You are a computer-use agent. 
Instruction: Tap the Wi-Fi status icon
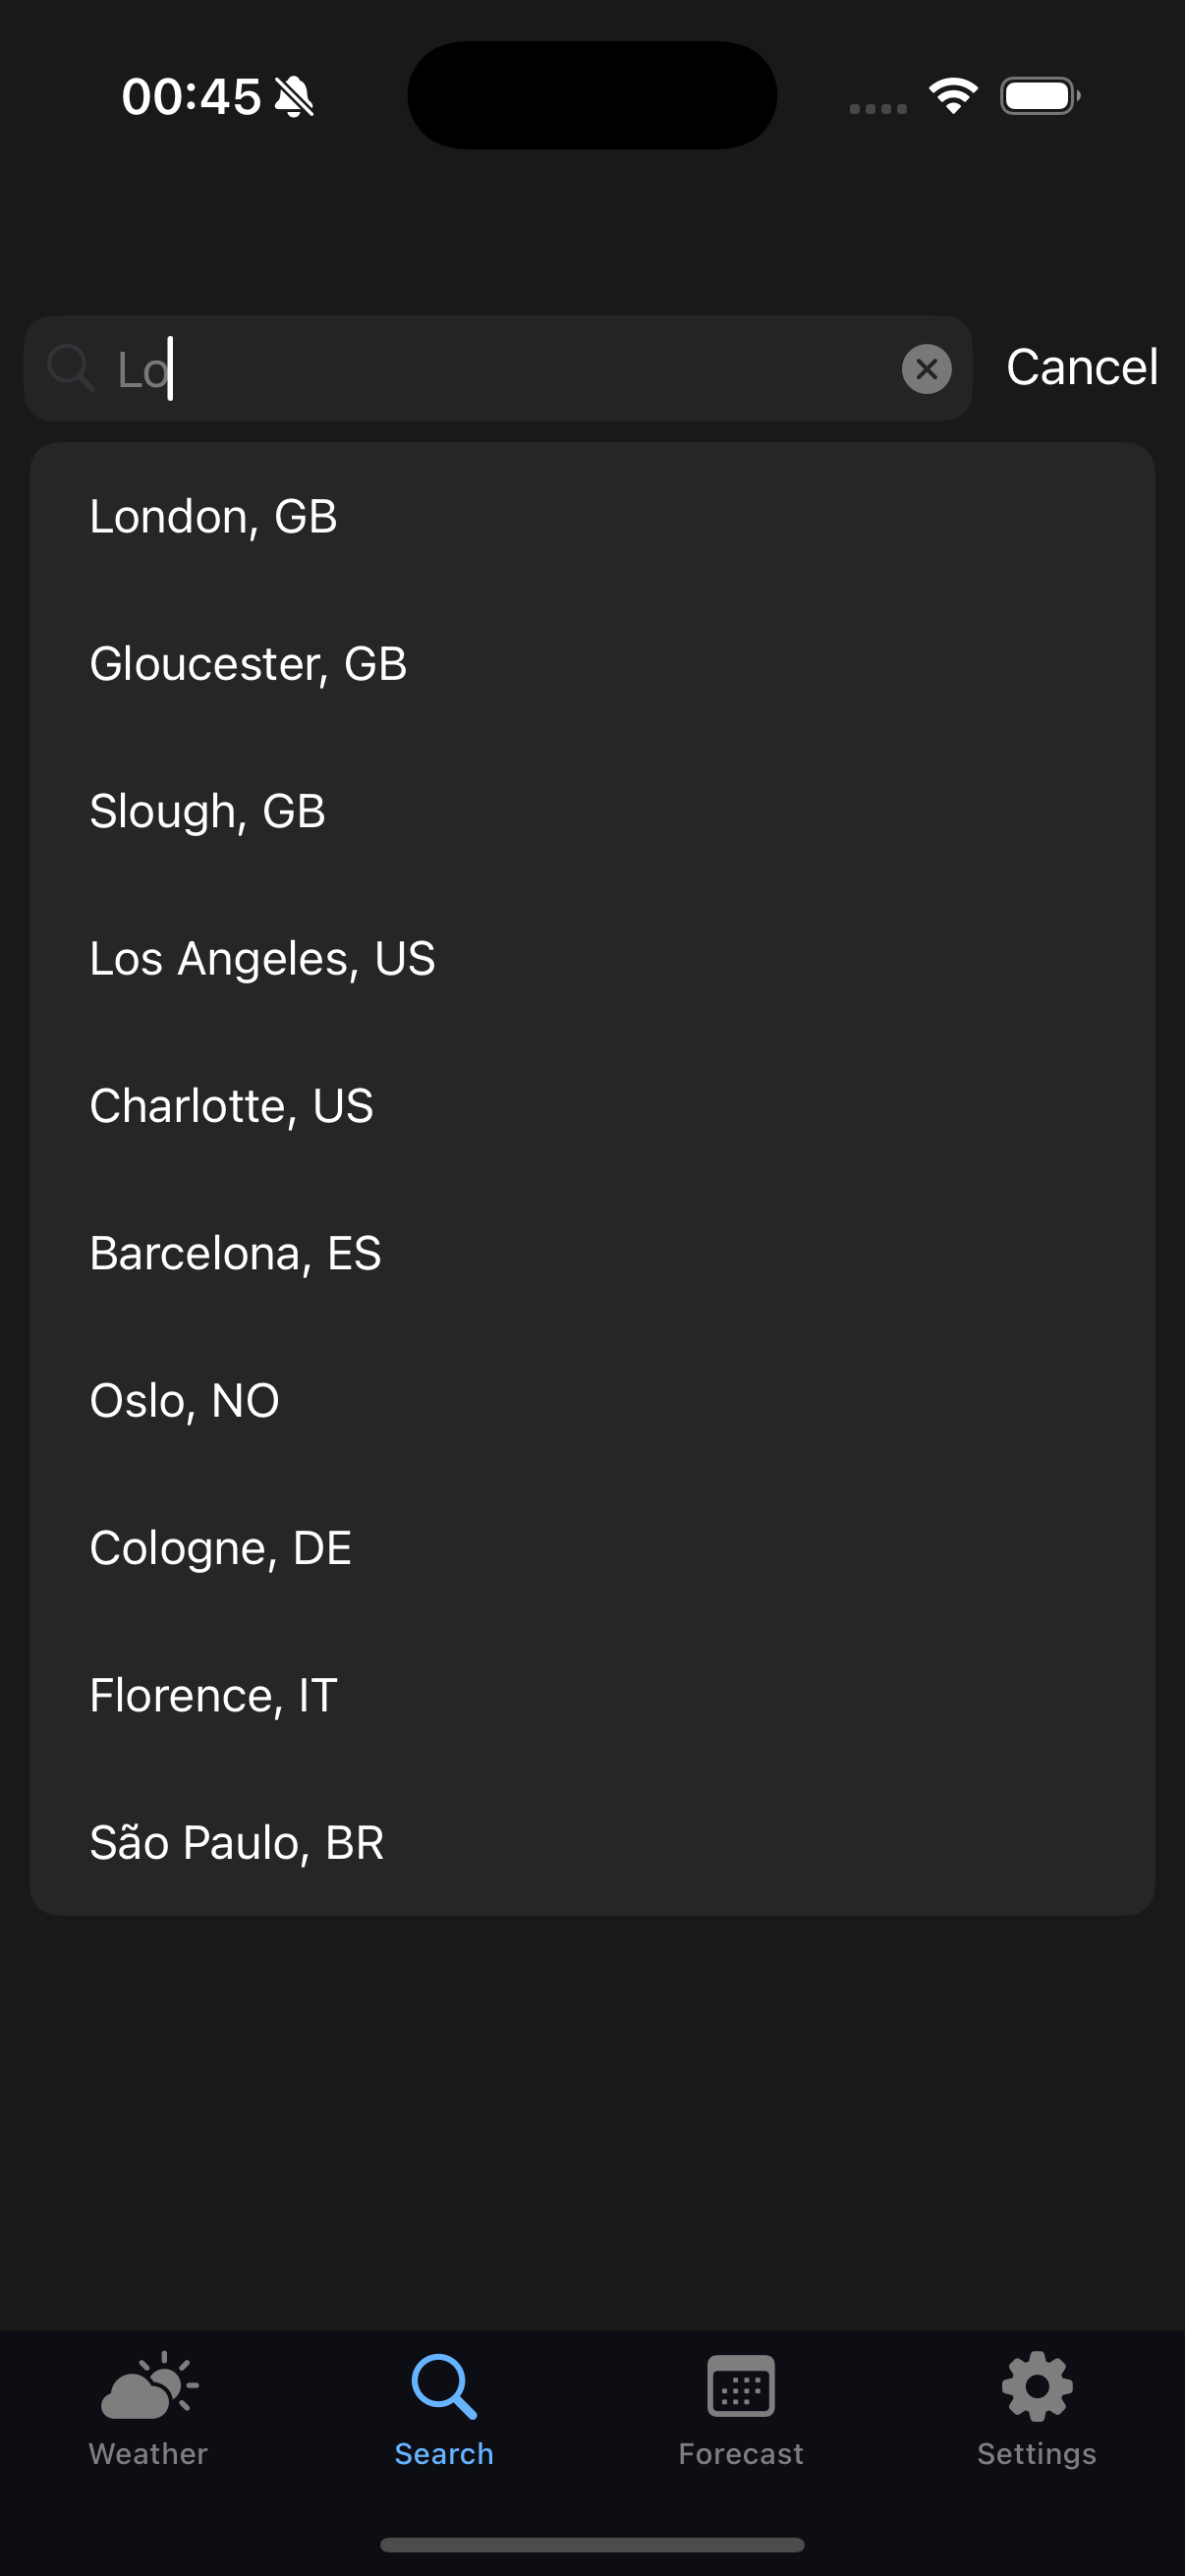[953, 96]
